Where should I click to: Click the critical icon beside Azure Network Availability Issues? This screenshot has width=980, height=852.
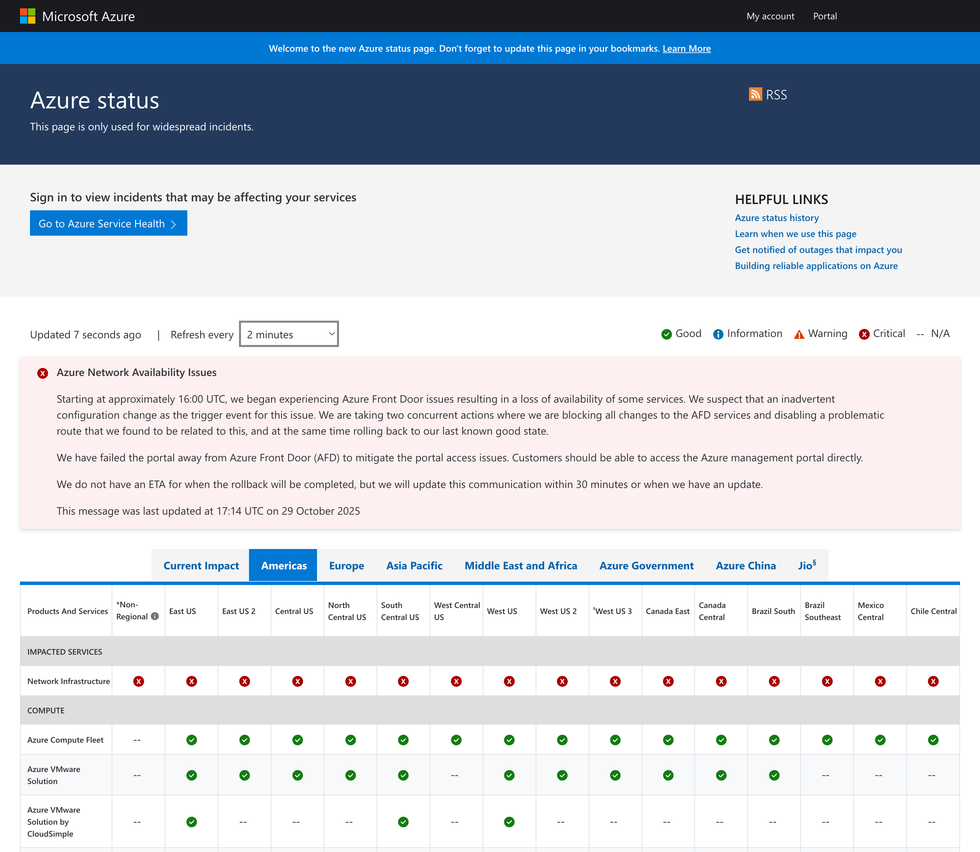(43, 373)
